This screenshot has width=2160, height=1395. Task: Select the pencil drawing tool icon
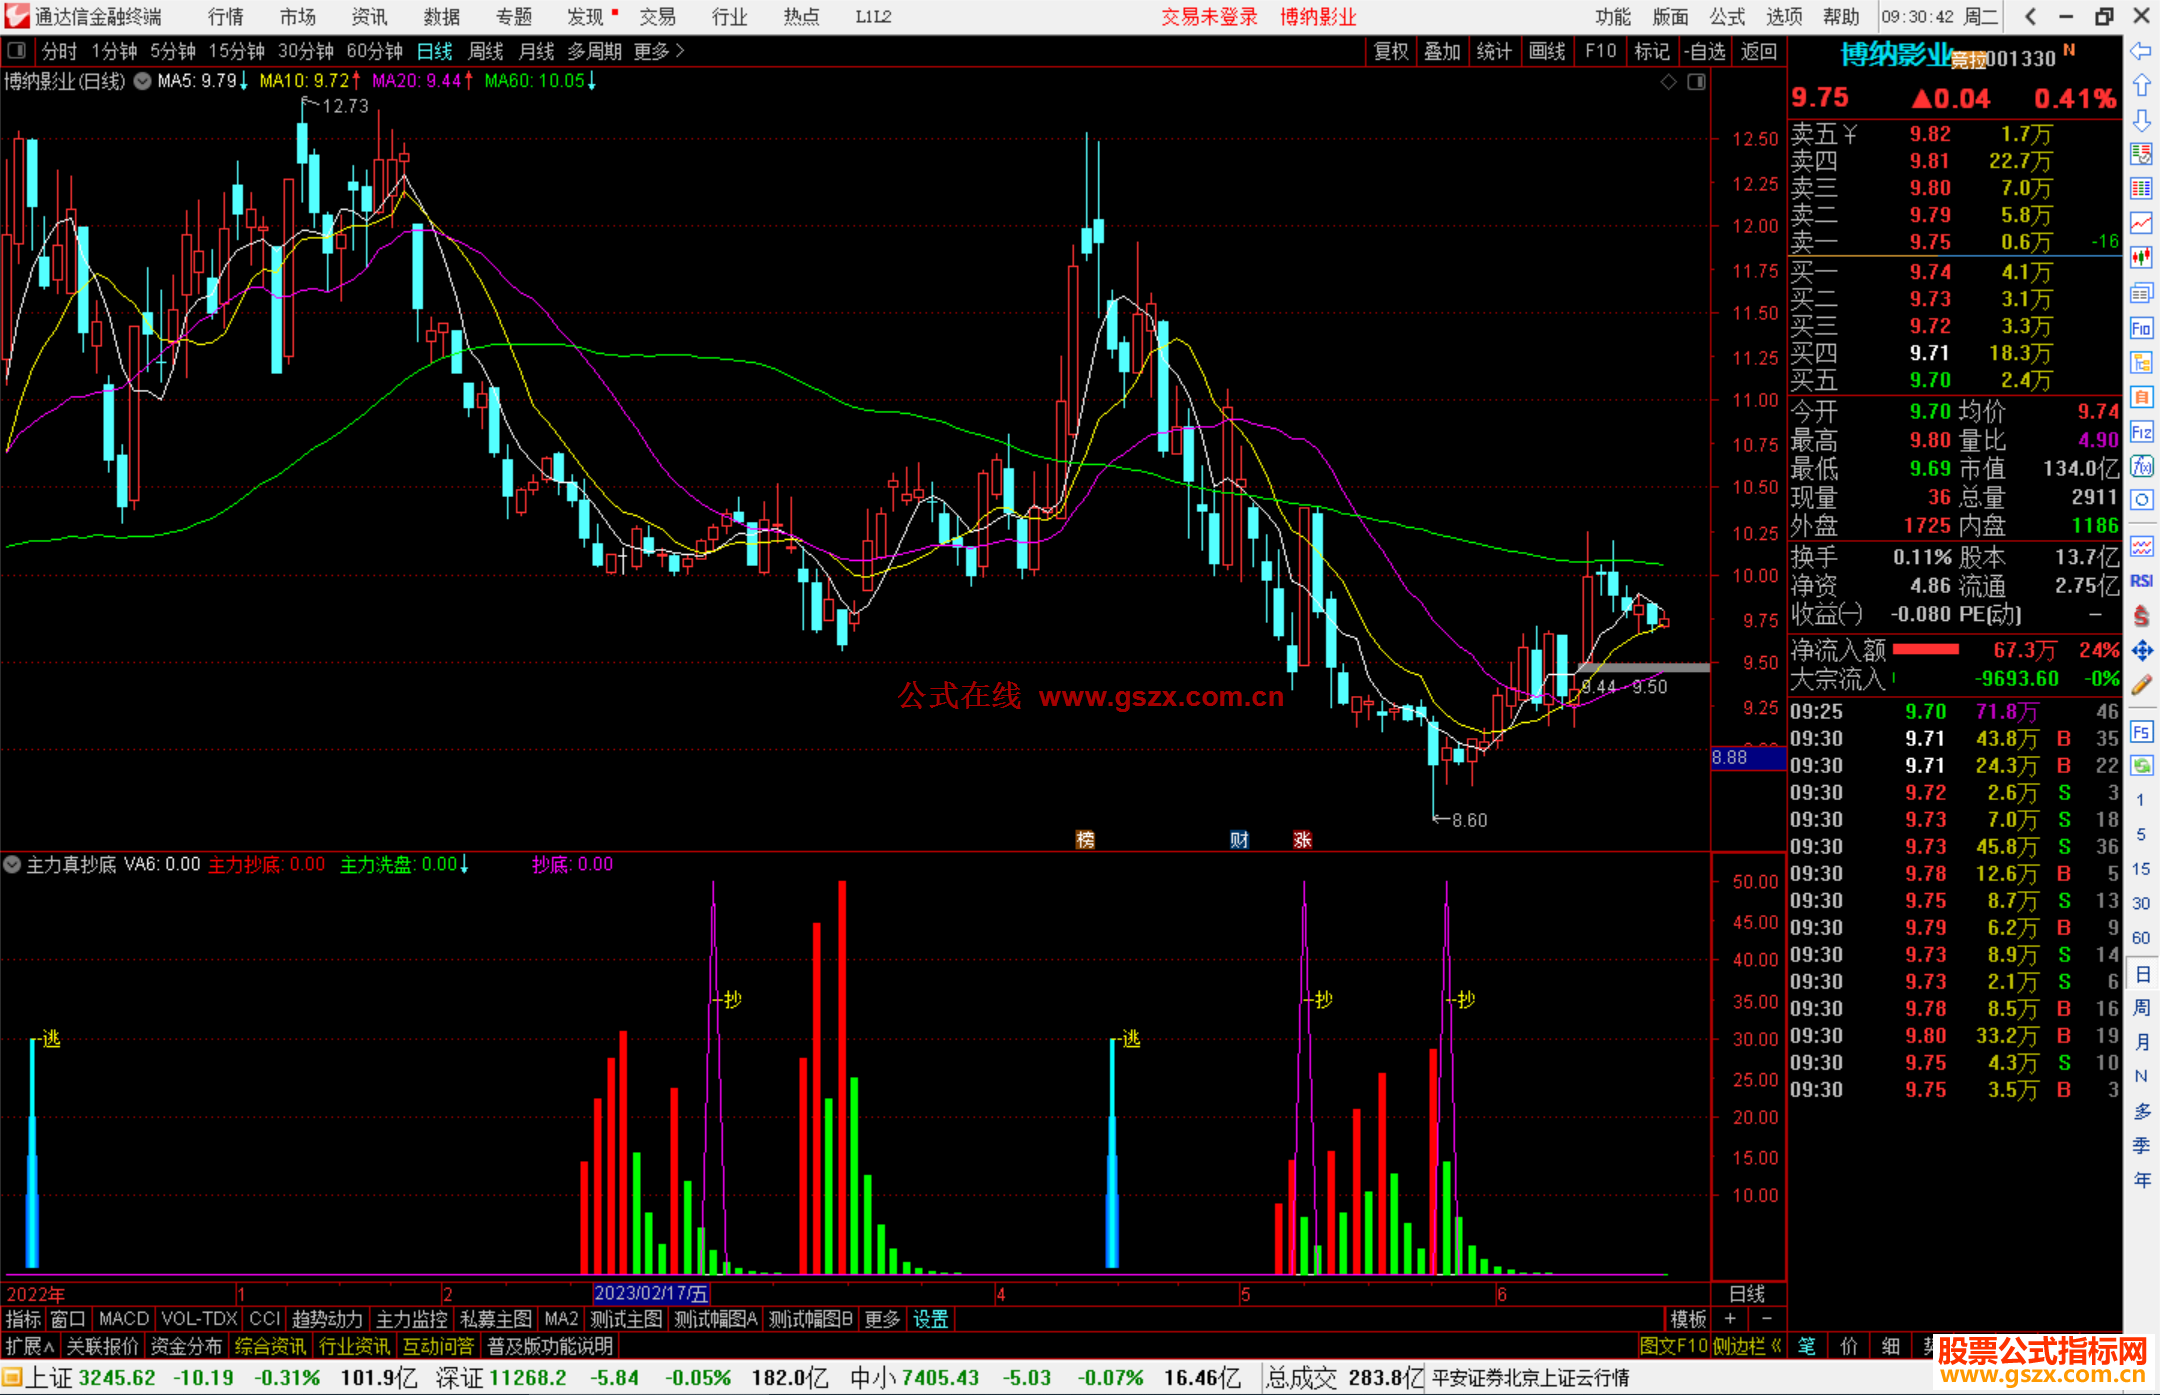coord(2141,685)
